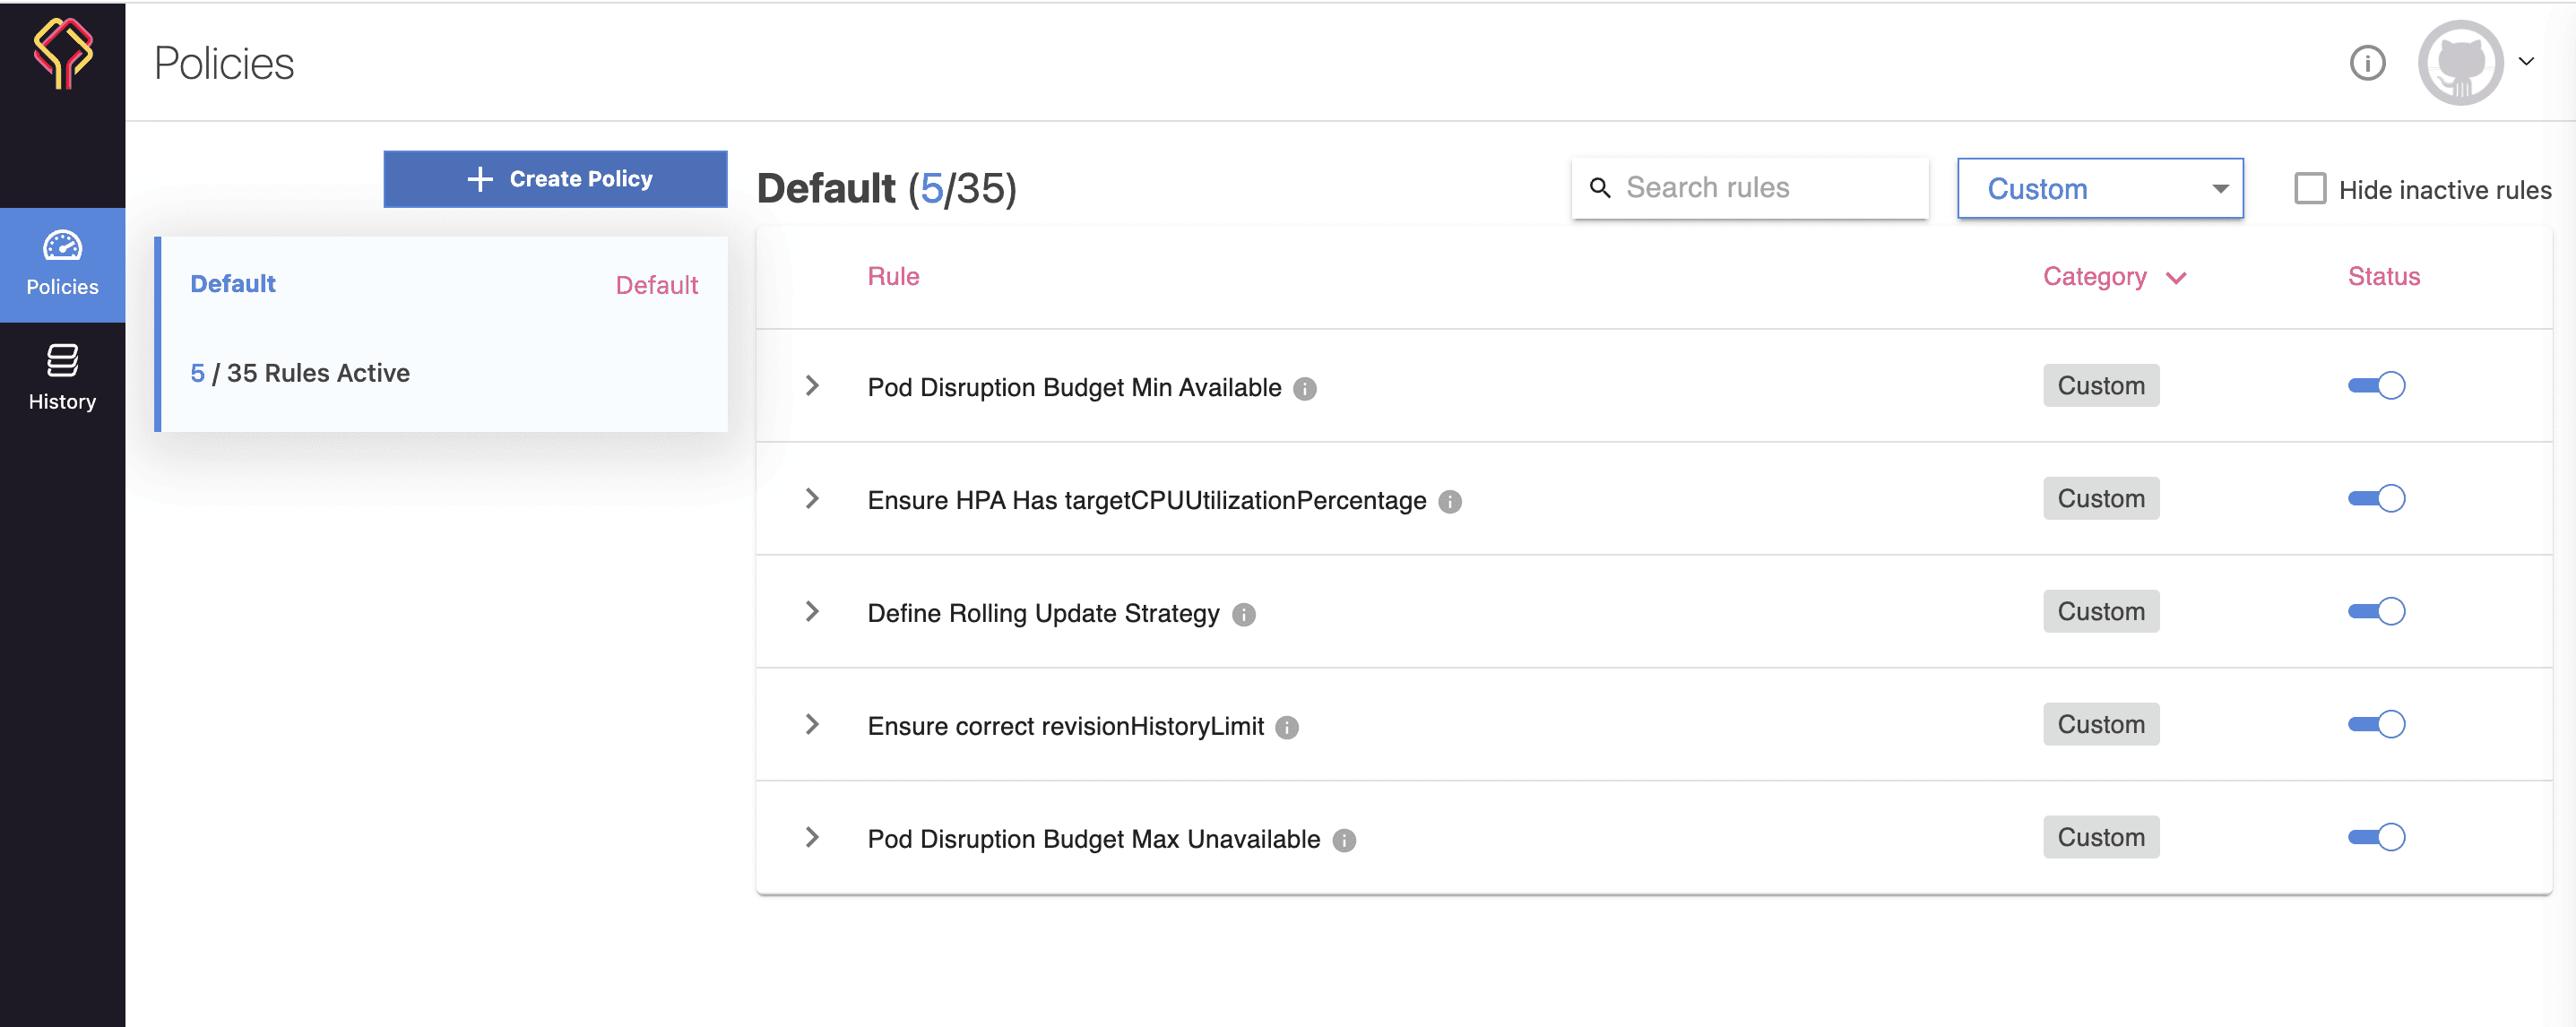The image size is (2576, 1027).
Task: Toggle off Define Rolling Update Strategy rule
Action: 2376,612
